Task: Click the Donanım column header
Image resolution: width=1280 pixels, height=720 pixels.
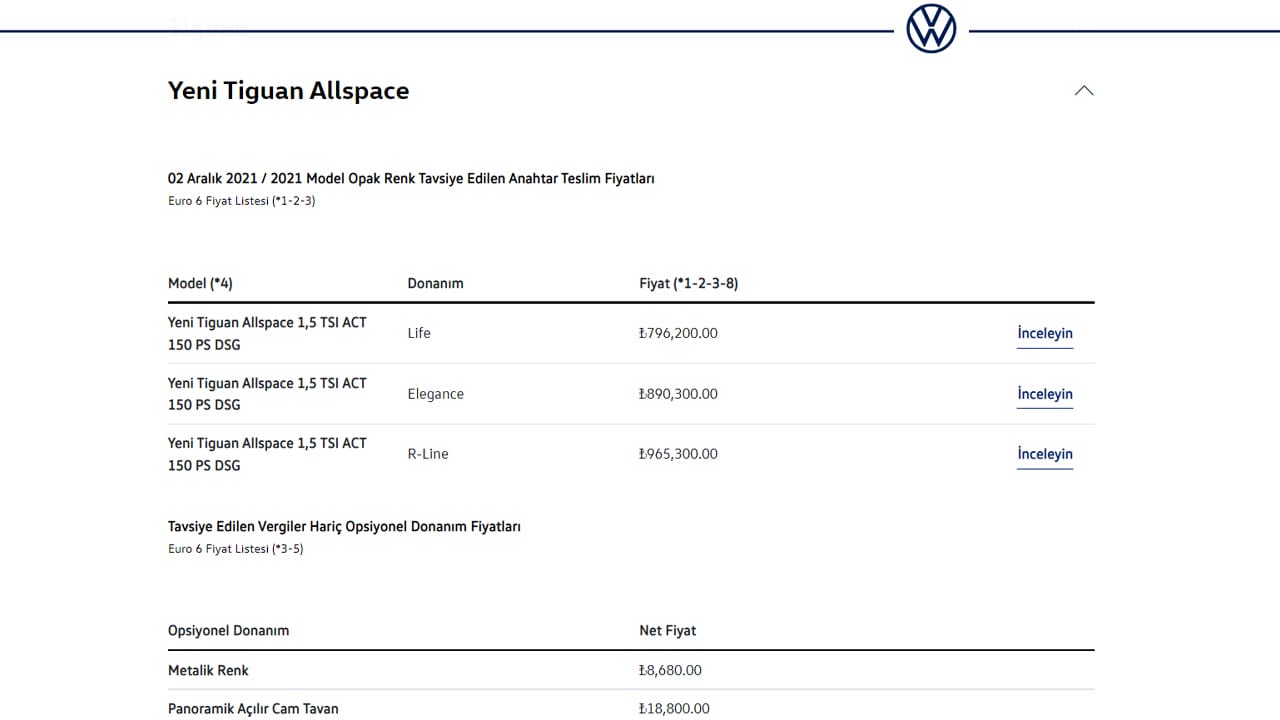Action: (436, 283)
